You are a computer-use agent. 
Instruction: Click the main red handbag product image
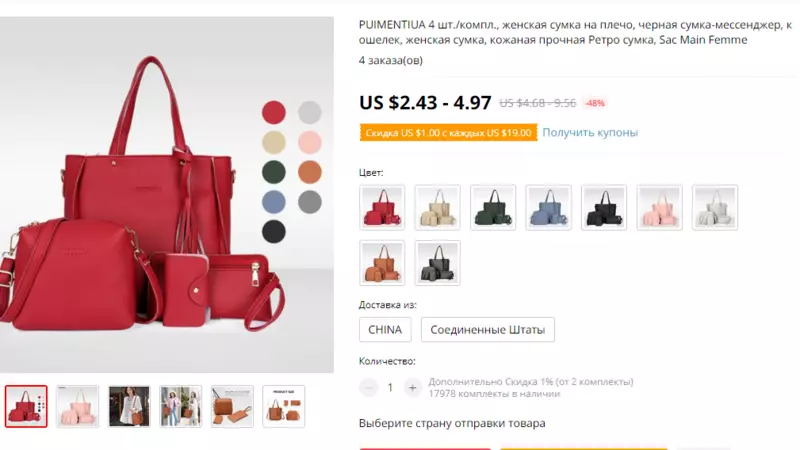tap(167, 195)
